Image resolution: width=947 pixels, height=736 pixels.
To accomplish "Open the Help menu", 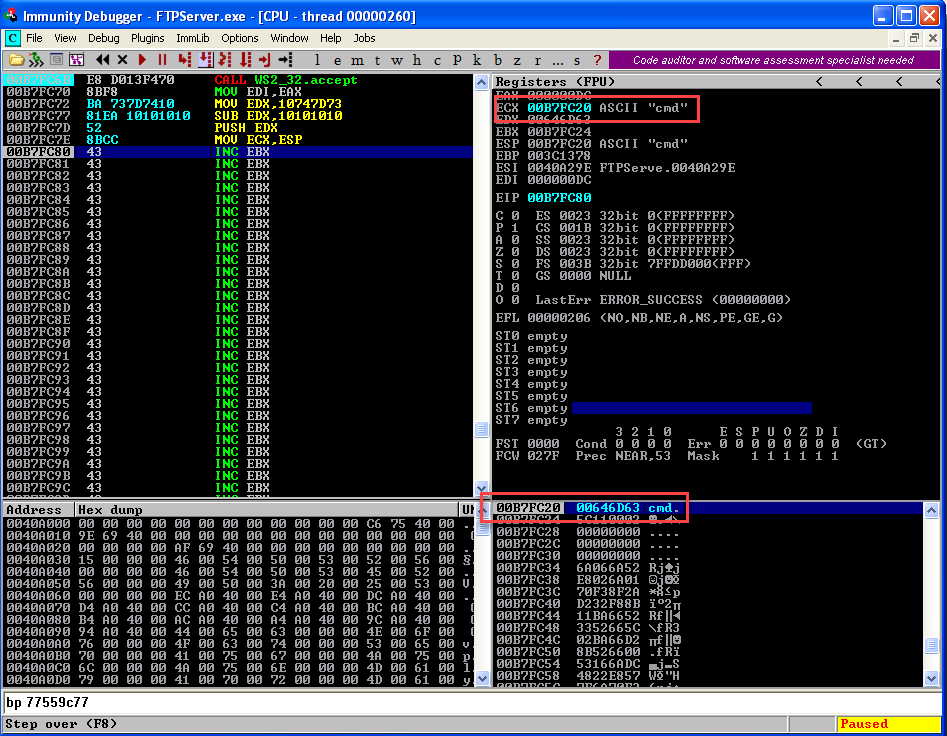I will (330, 38).
